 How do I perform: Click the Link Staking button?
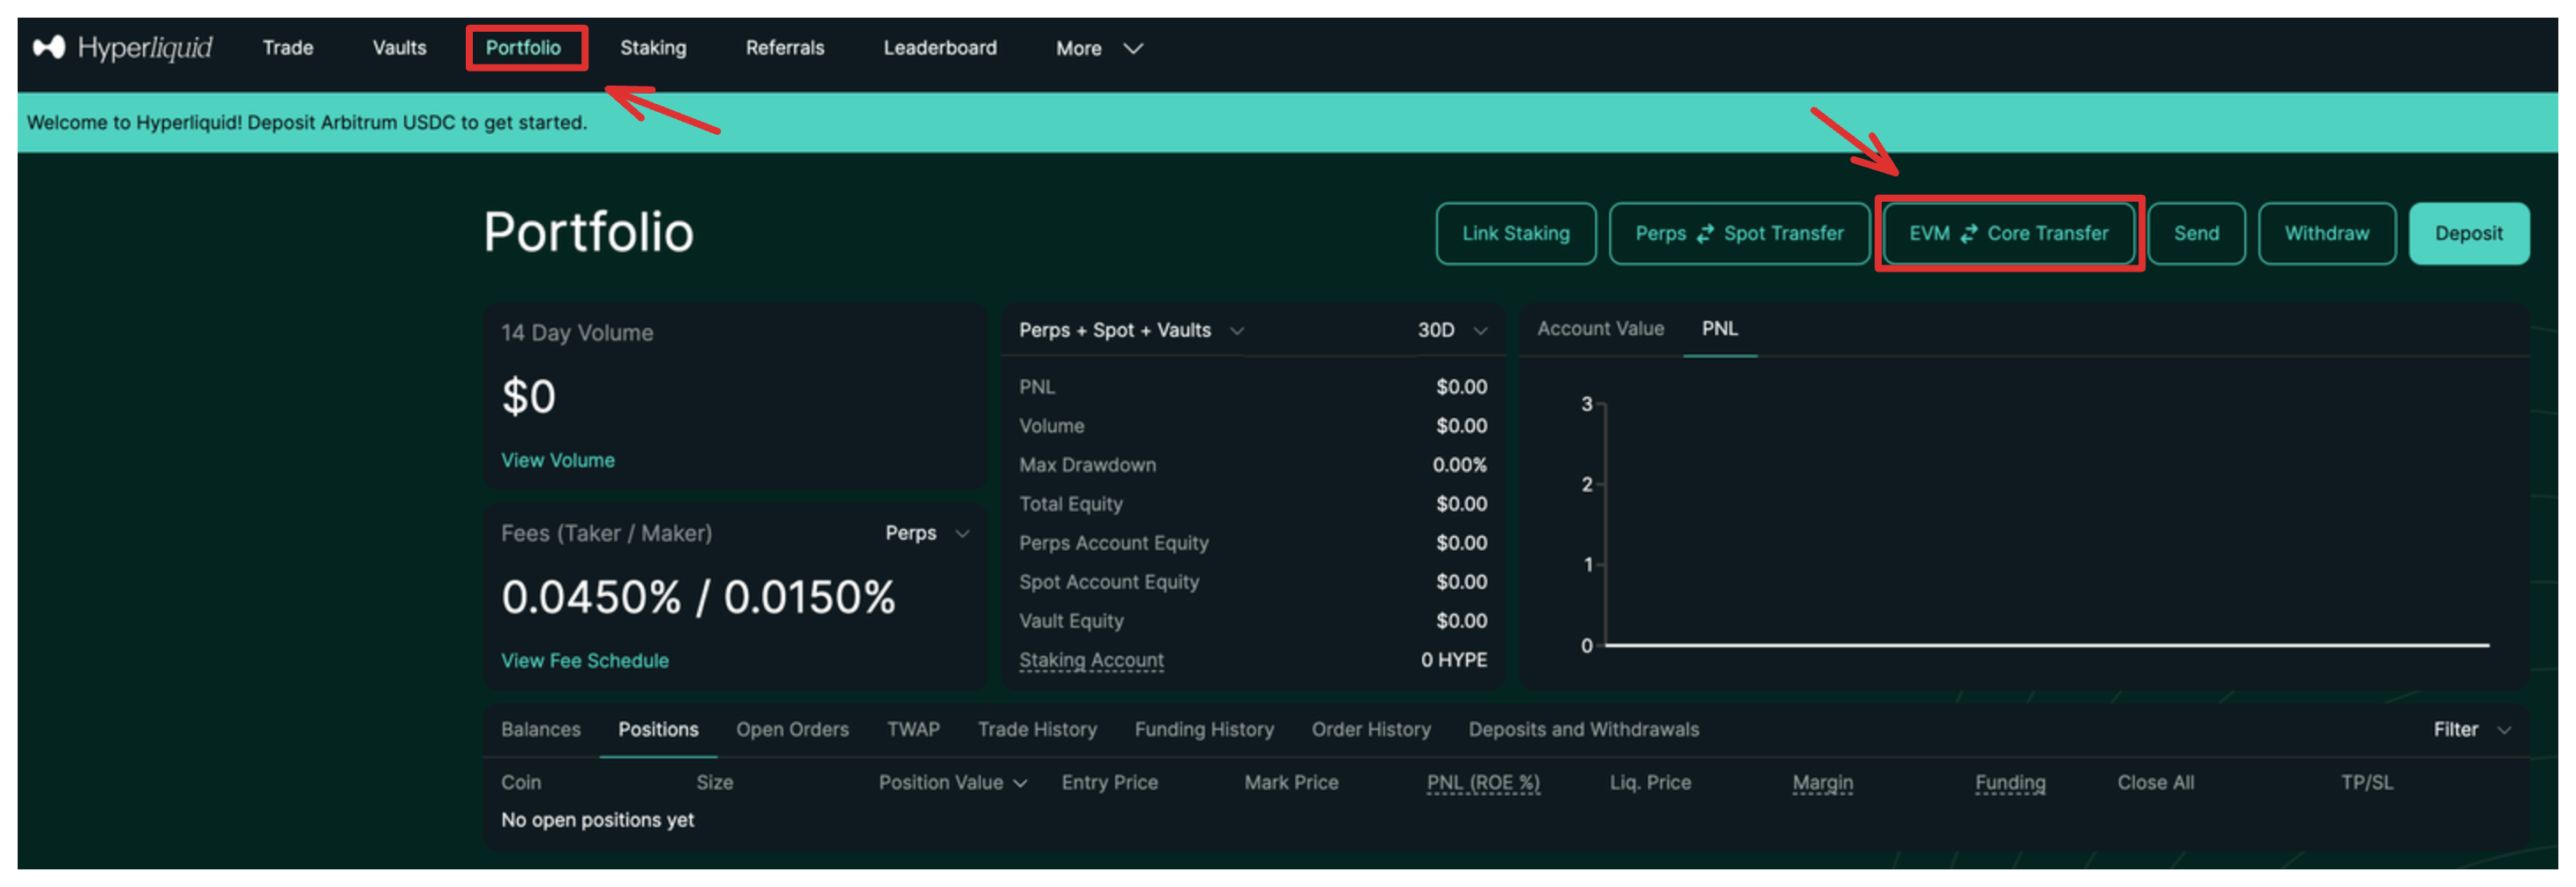coord(1515,233)
